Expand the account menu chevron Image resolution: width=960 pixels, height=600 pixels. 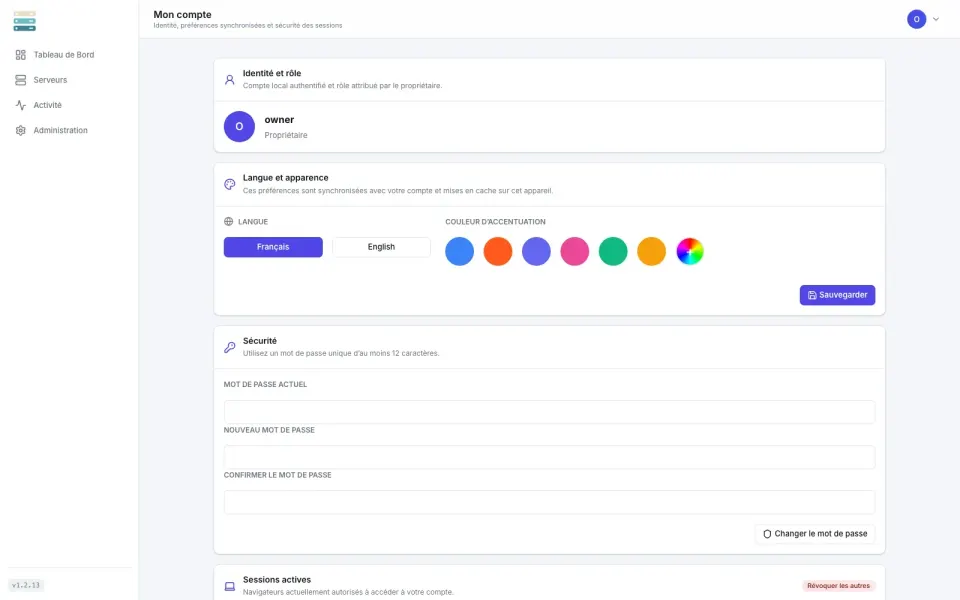click(x=936, y=19)
